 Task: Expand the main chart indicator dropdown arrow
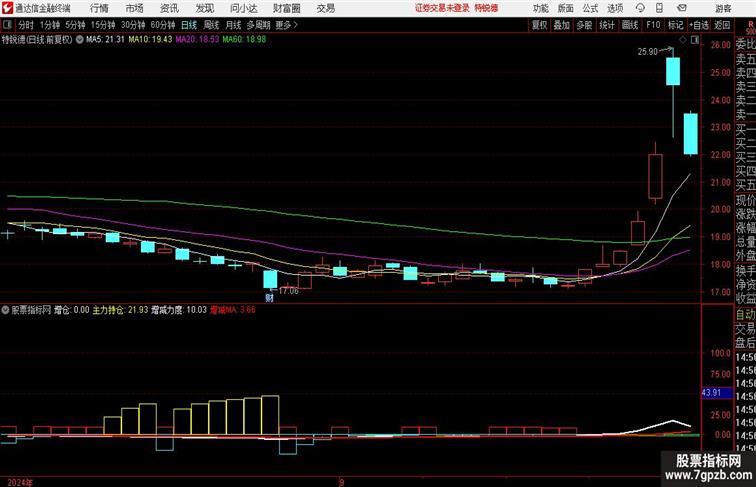80,40
